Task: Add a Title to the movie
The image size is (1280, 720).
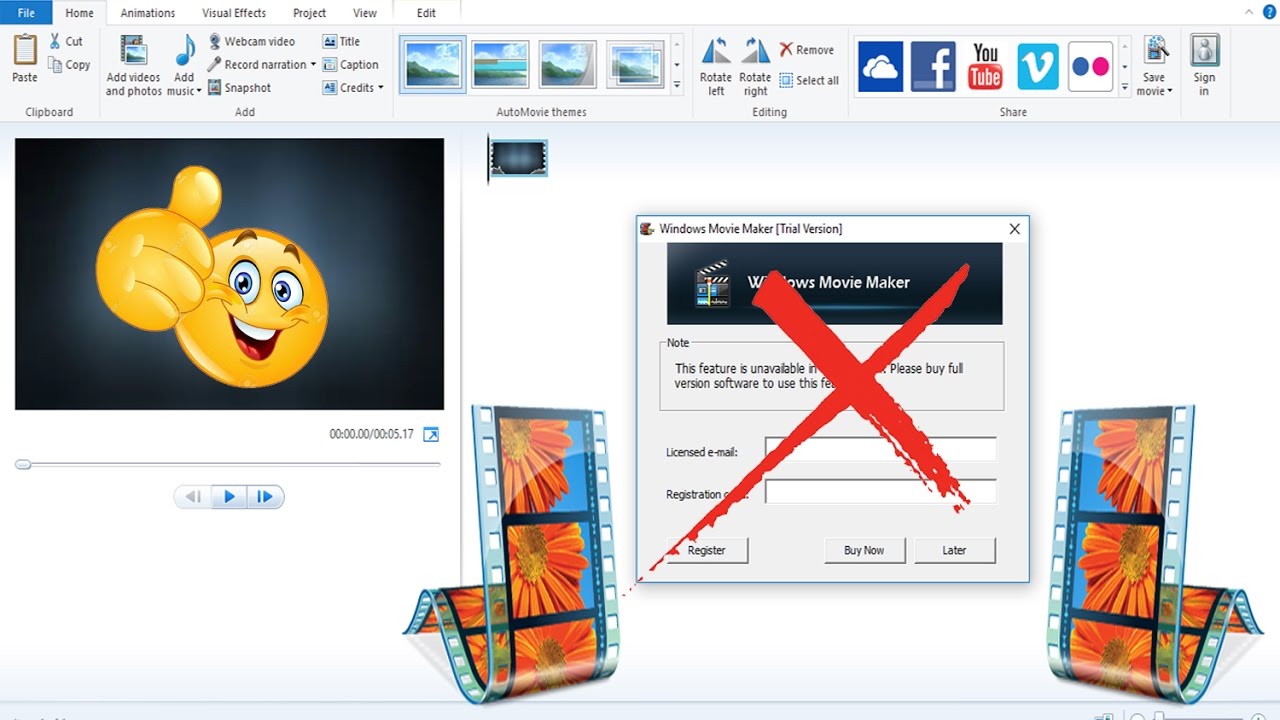Action: coord(341,41)
